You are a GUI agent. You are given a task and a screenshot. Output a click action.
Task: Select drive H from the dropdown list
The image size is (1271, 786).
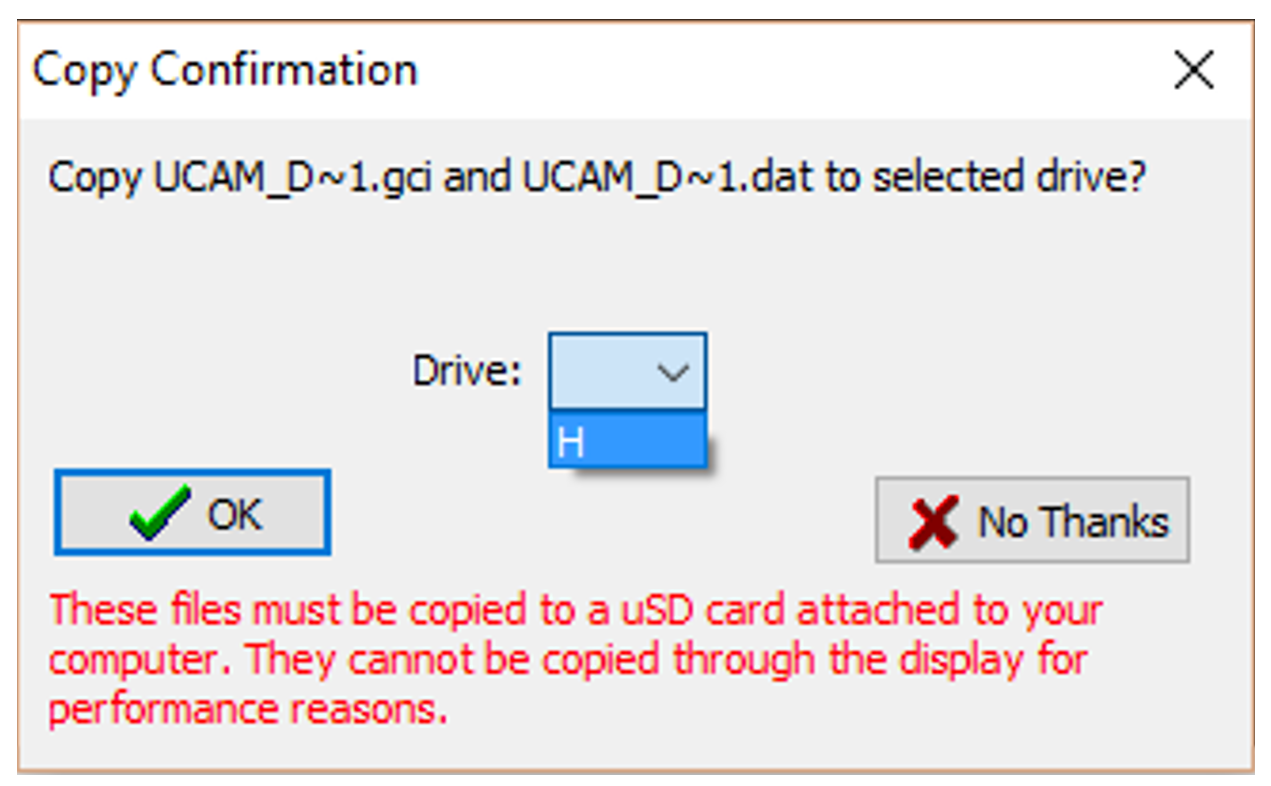[x=627, y=442]
